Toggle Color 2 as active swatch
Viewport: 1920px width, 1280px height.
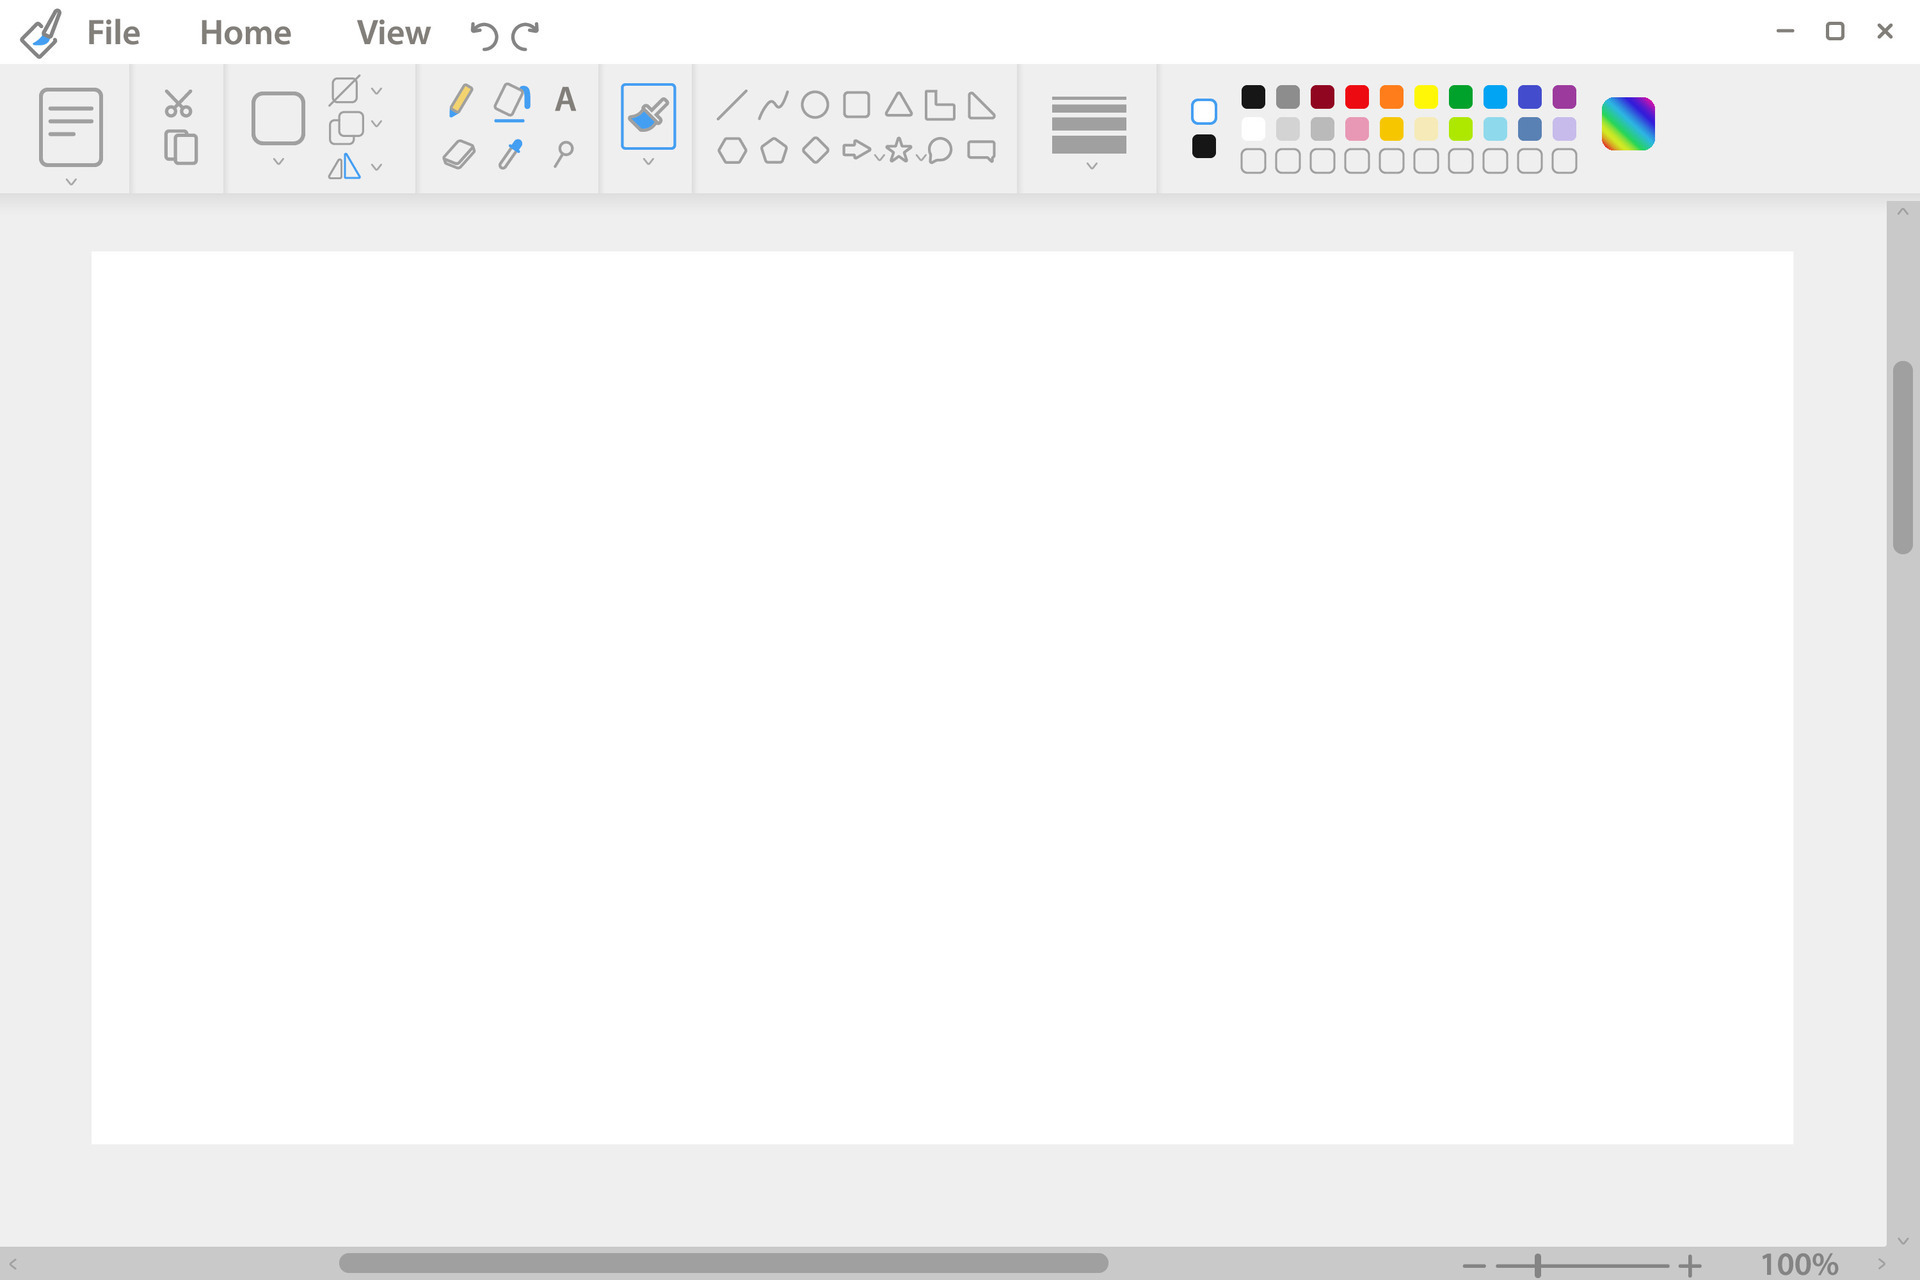tap(1205, 146)
